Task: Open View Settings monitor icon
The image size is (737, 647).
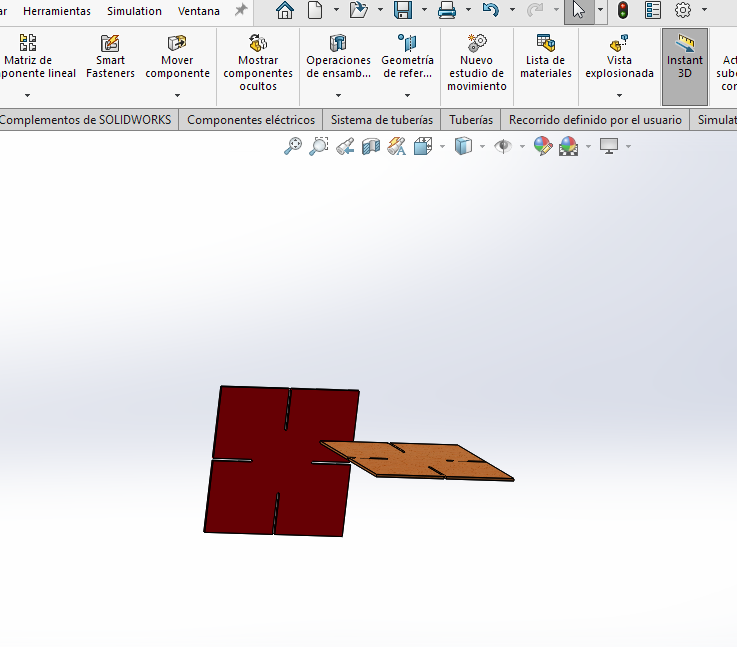Action: (x=609, y=146)
